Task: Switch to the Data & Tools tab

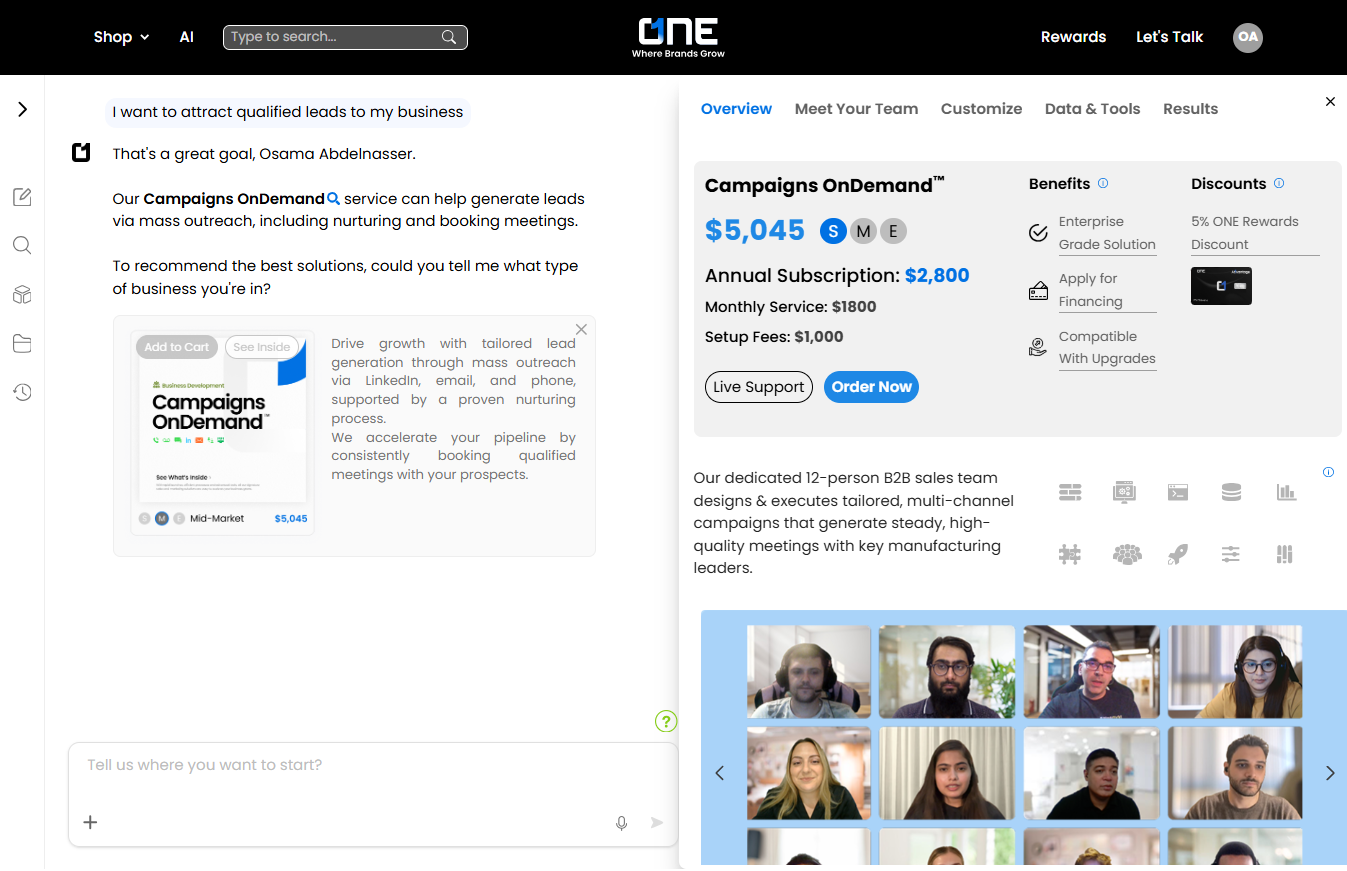Action: [1092, 109]
